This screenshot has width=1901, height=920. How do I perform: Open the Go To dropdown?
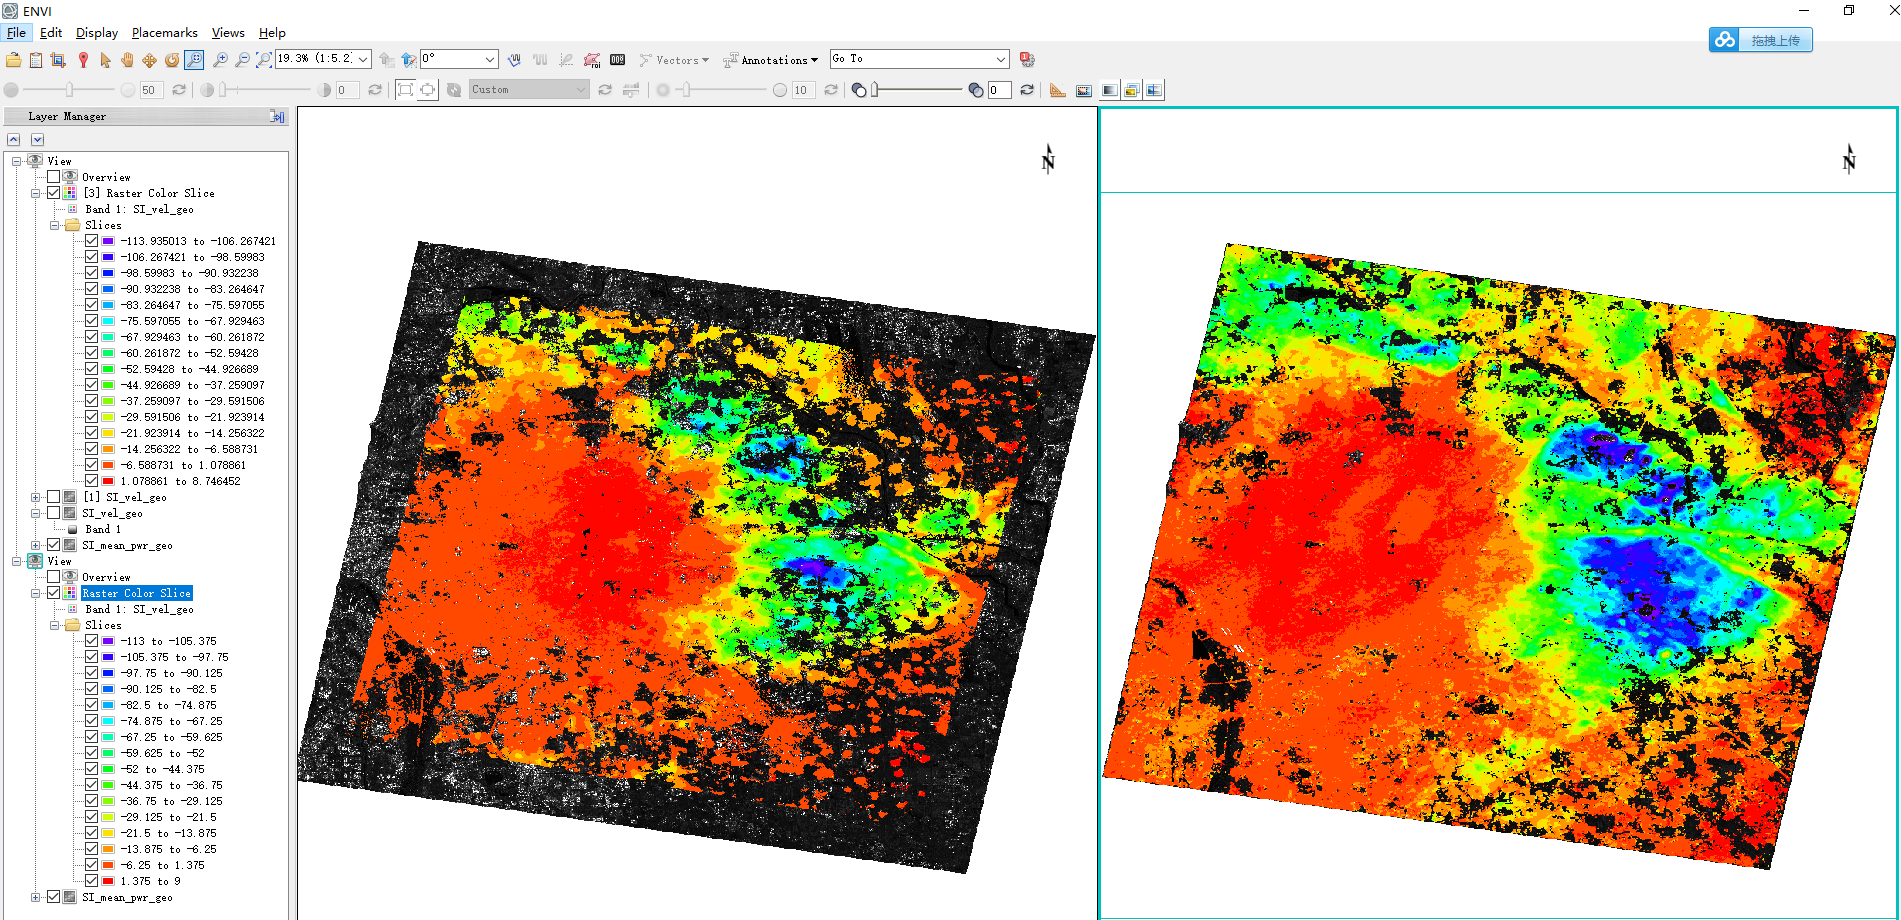[x=1000, y=59]
